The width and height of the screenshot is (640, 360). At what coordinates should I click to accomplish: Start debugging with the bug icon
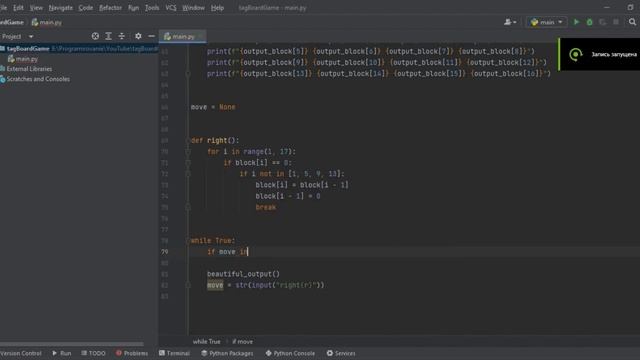coord(589,22)
